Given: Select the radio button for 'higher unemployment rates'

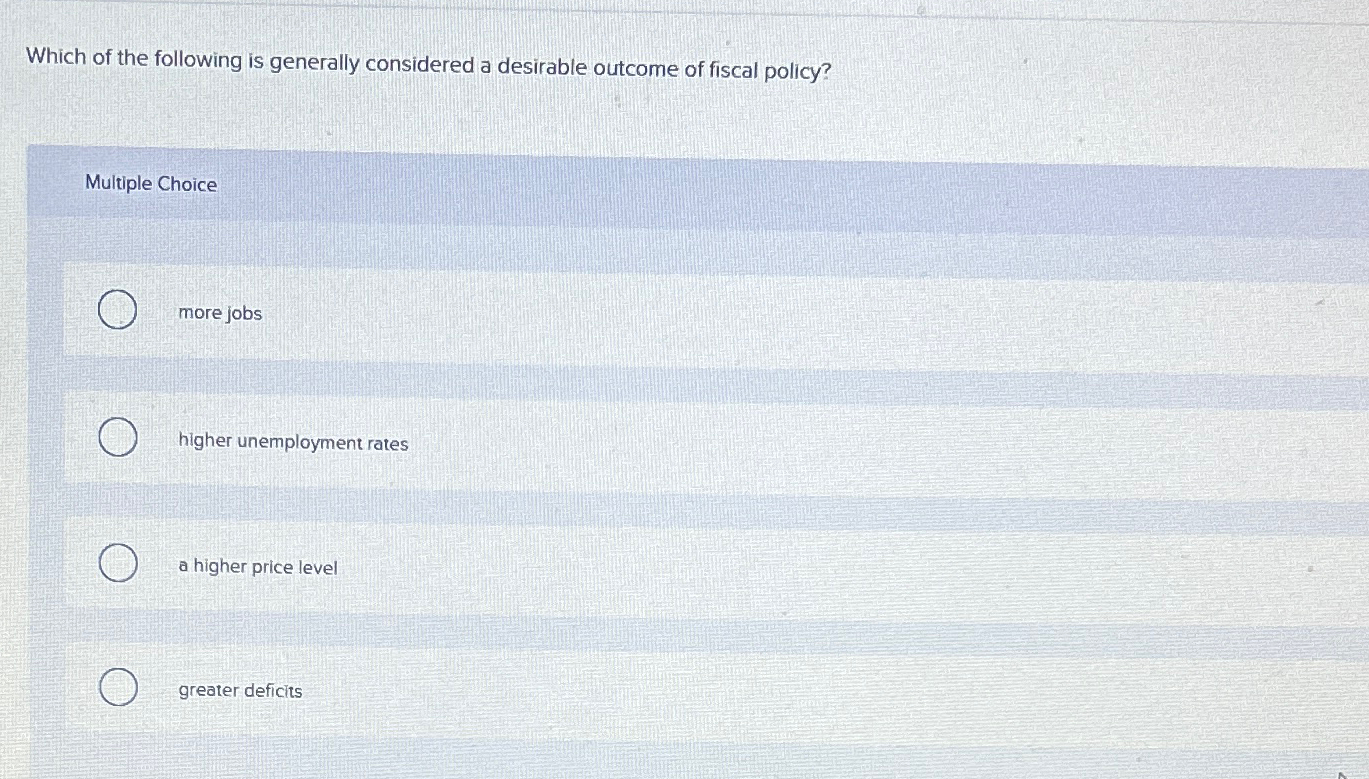Looking at the screenshot, I should [x=117, y=437].
